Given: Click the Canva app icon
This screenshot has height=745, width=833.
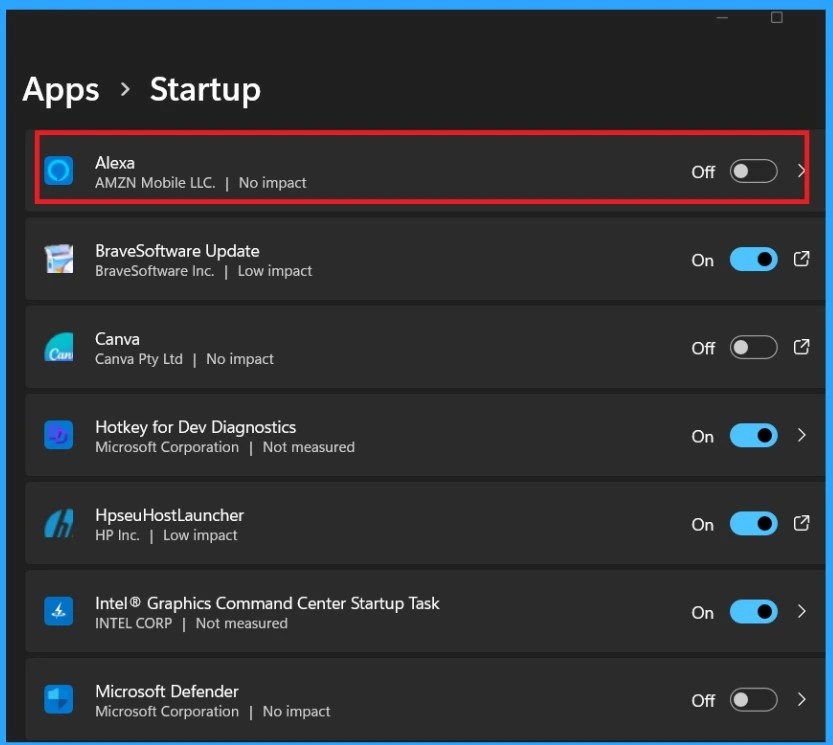Looking at the screenshot, I should [x=58, y=347].
